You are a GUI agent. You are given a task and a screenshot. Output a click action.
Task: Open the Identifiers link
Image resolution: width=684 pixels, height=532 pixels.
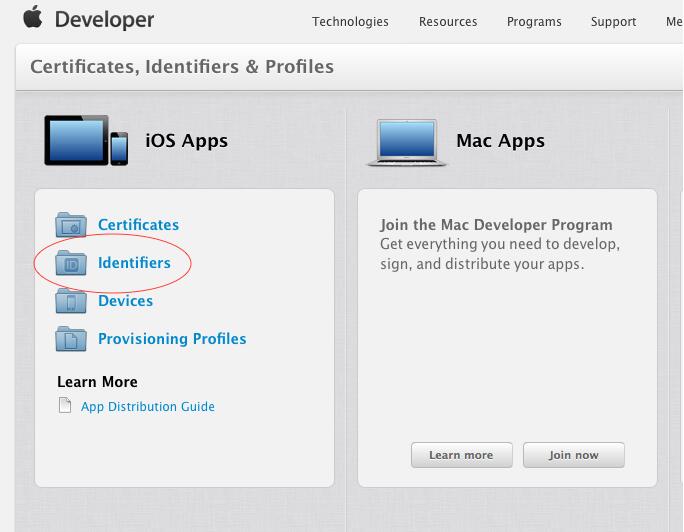(x=134, y=263)
